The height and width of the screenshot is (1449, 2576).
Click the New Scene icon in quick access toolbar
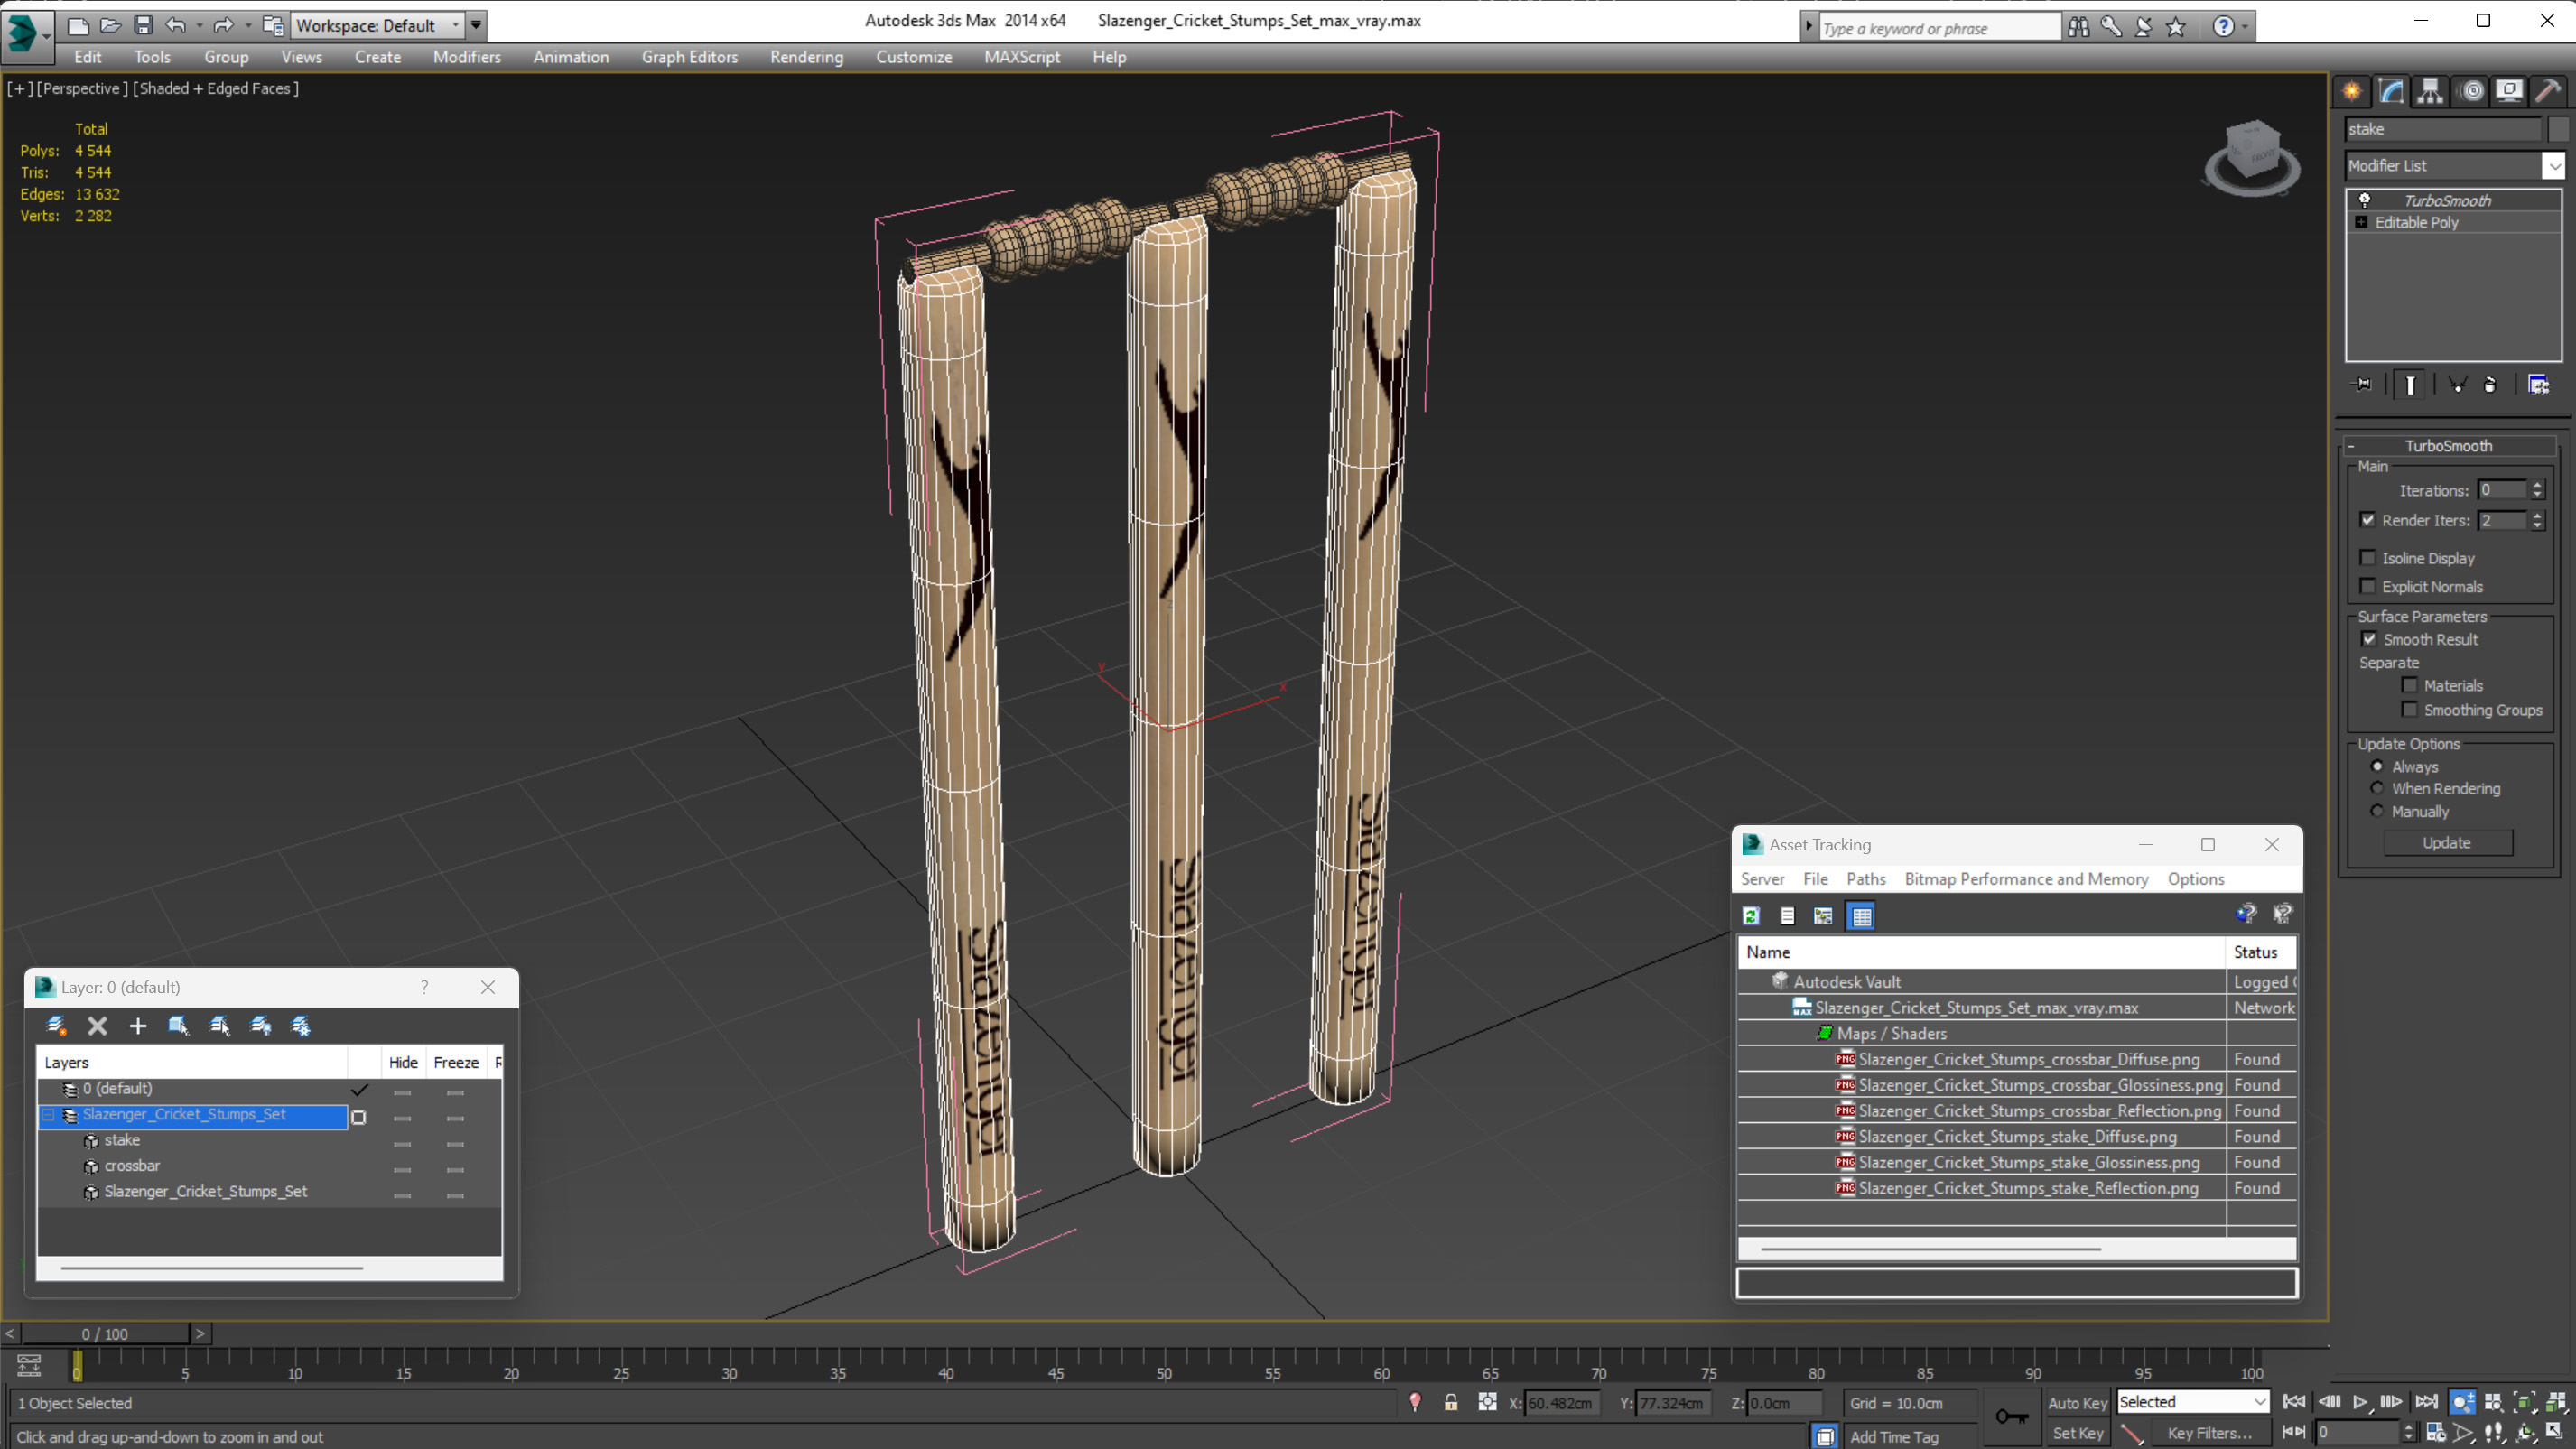78,25
